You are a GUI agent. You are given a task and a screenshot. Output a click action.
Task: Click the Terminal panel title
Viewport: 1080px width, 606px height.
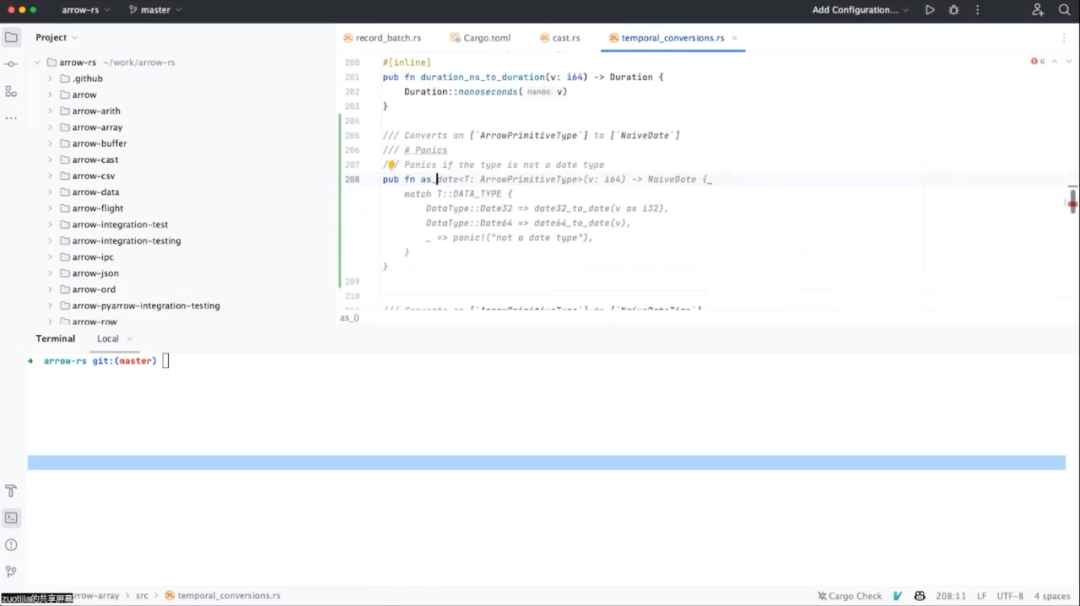click(55, 339)
